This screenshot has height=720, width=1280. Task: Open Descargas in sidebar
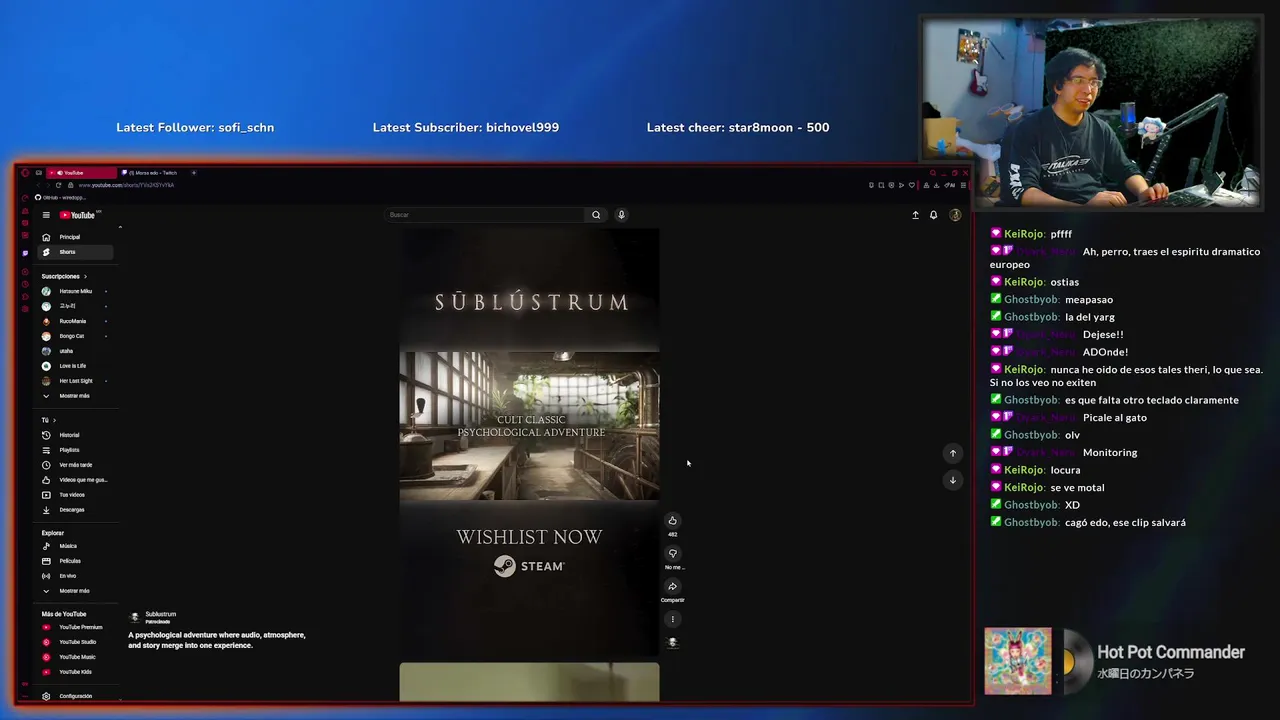[x=77, y=510]
